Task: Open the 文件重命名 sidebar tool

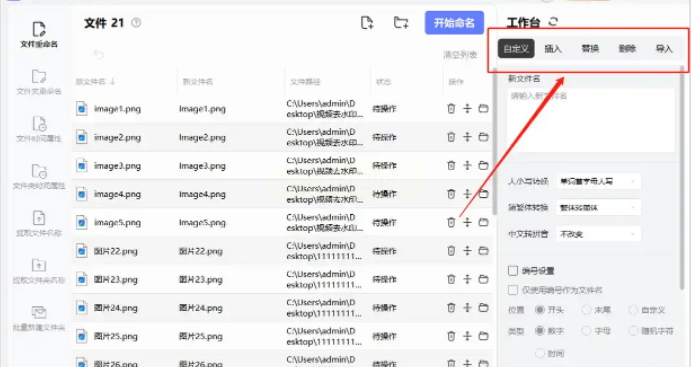Action: click(x=39, y=34)
